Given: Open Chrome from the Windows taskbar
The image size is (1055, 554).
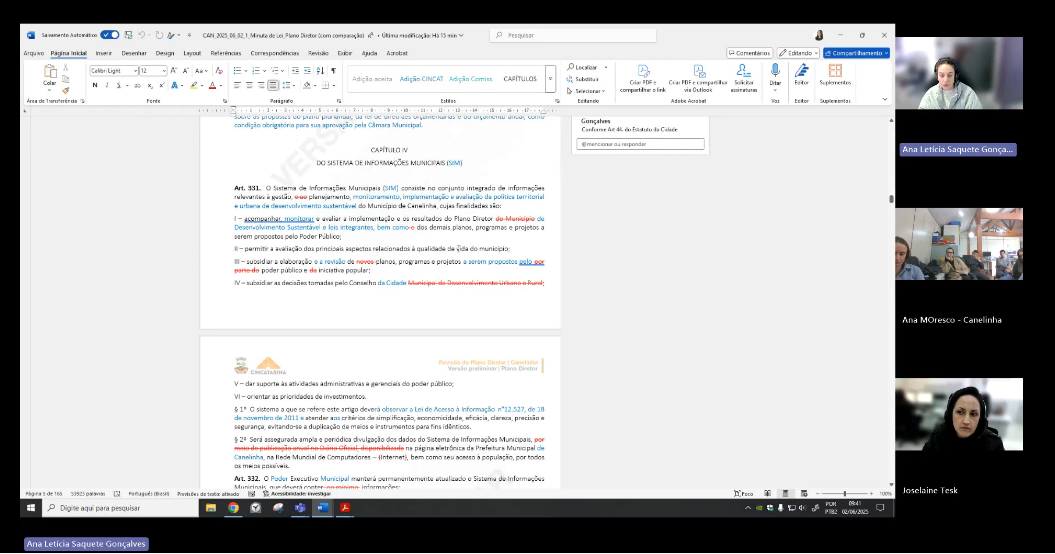Looking at the screenshot, I should (233, 508).
